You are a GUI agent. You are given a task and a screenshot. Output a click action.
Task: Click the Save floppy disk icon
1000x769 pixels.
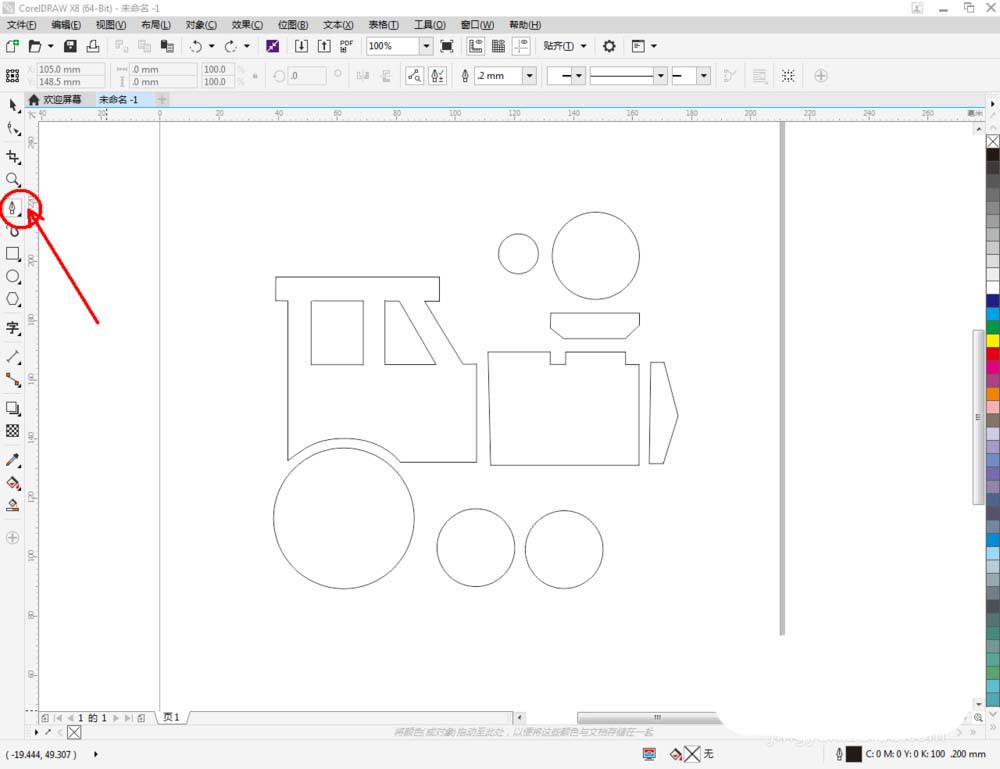tap(70, 46)
